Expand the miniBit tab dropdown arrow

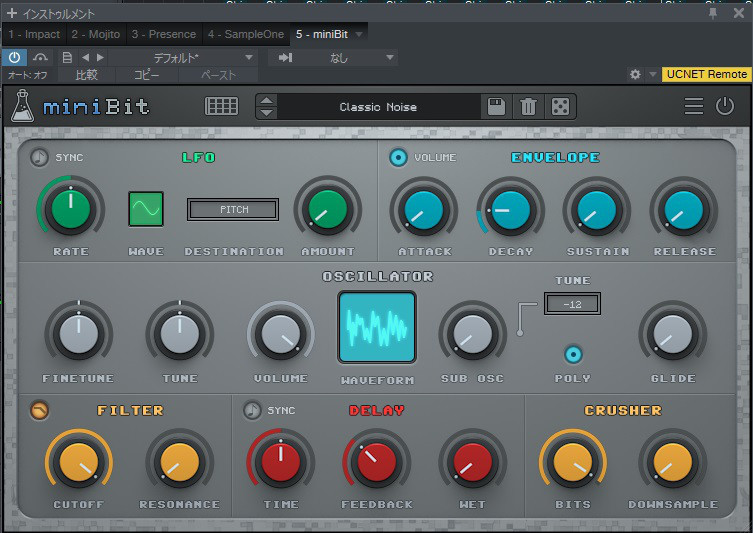(x=359, y=35)
